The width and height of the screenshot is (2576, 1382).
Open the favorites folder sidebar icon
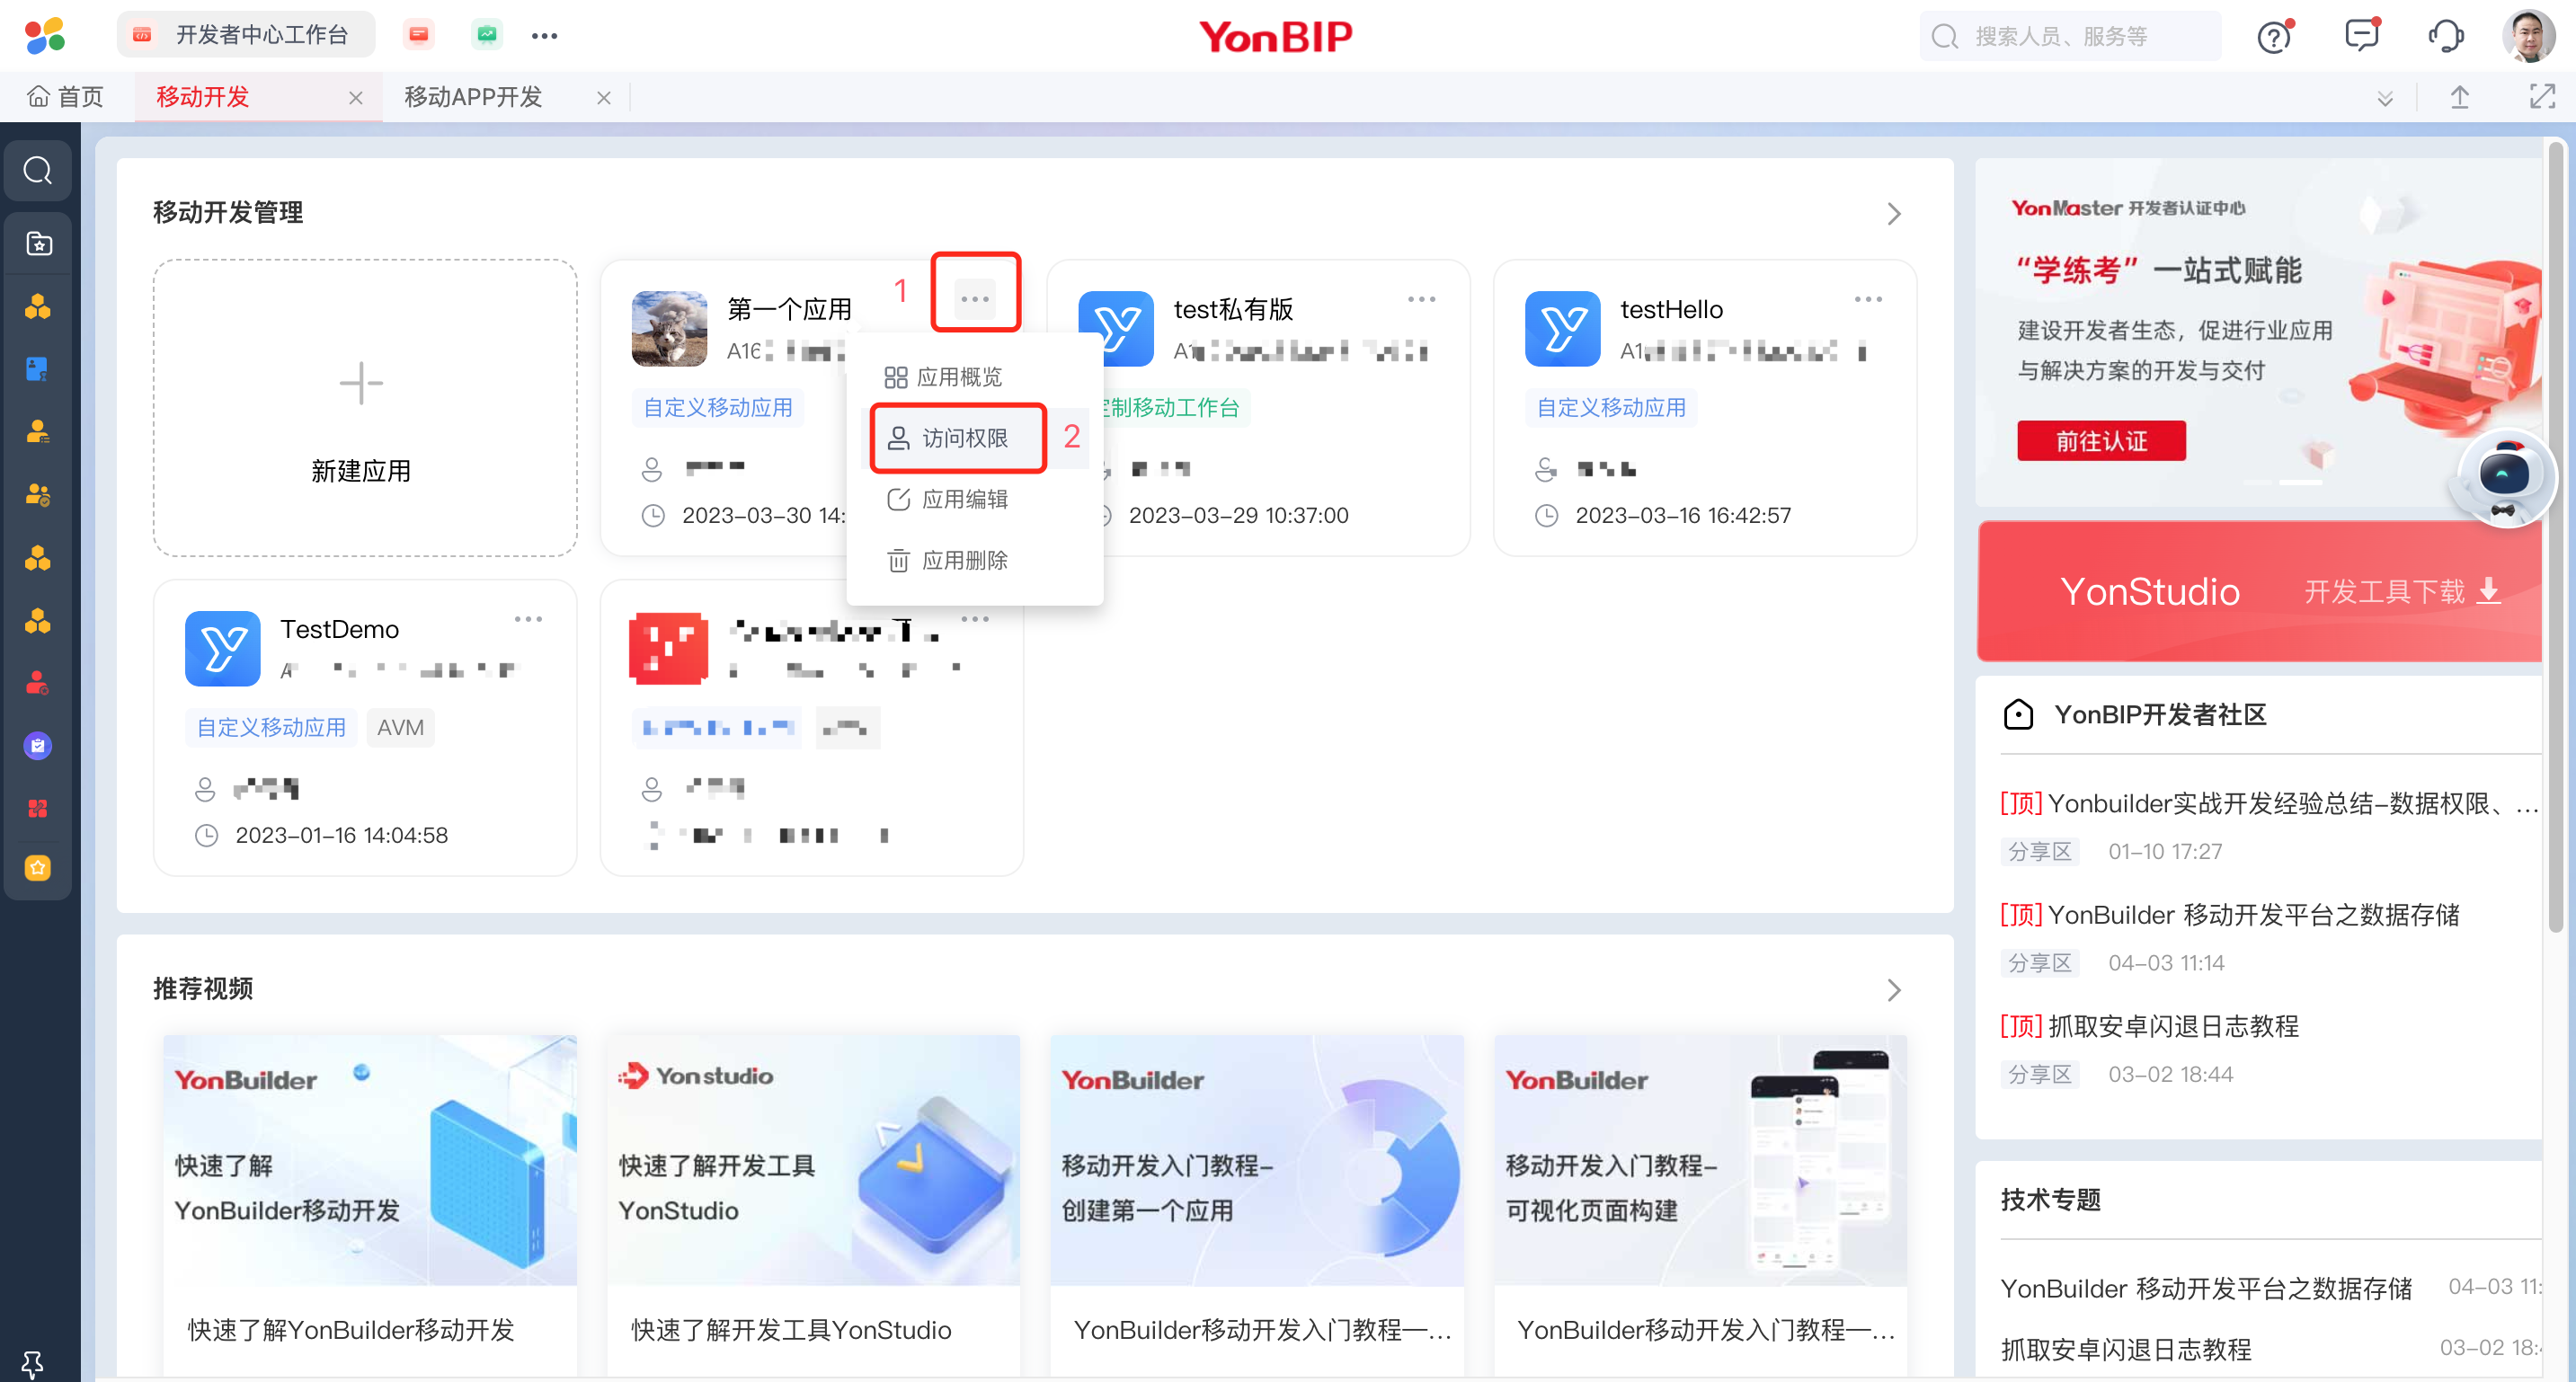[38, 243]
